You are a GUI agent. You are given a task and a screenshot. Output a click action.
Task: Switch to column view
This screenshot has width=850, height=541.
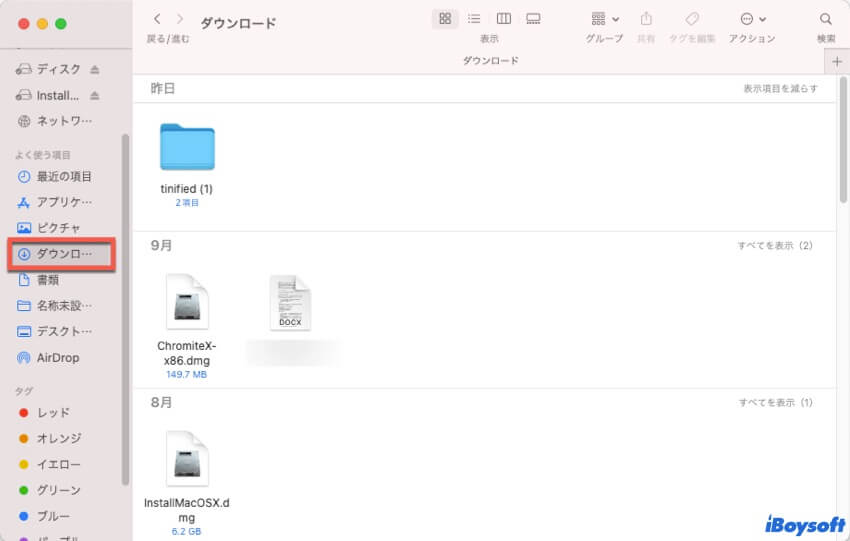(504, 19)
